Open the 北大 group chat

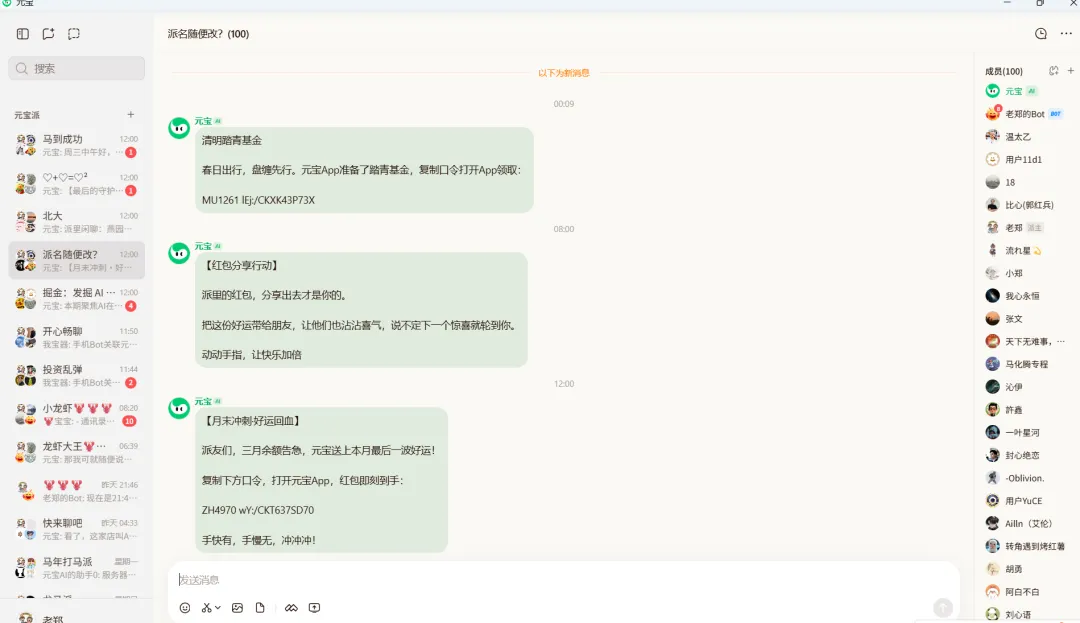(76, 222)
